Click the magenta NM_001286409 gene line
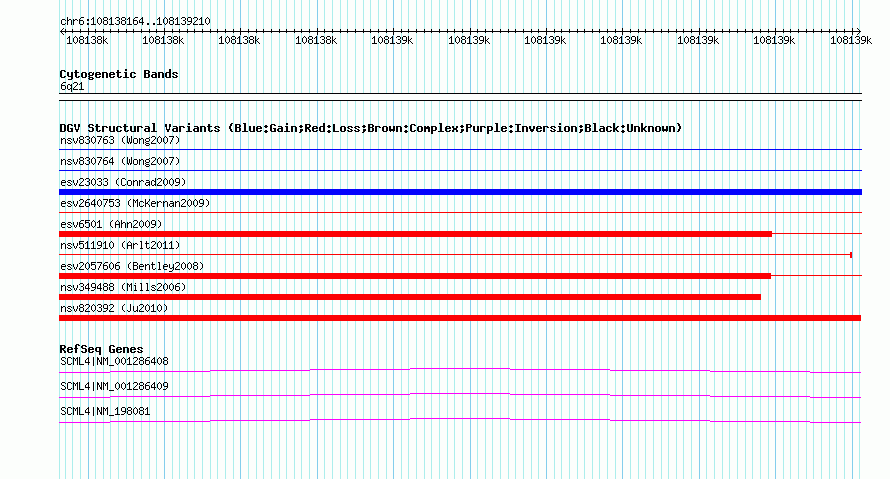This screenshot has height=479, width=890. (x=460, y=395)
